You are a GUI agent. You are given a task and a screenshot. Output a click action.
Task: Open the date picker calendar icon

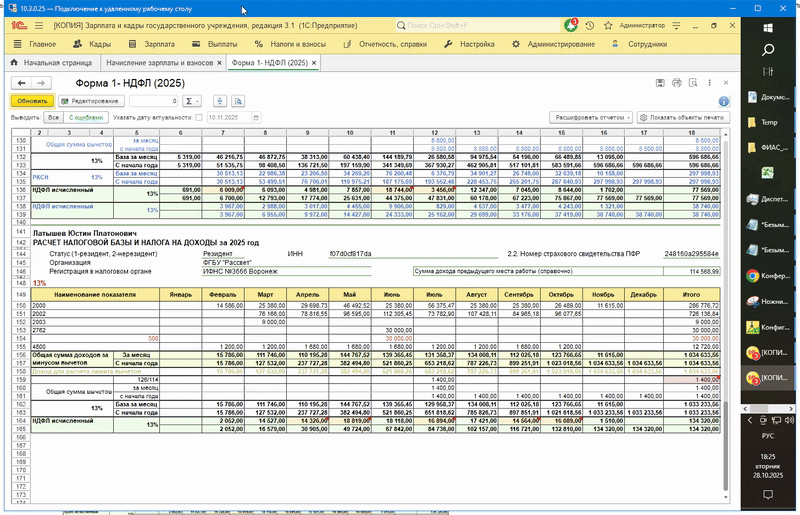point(256,117)
